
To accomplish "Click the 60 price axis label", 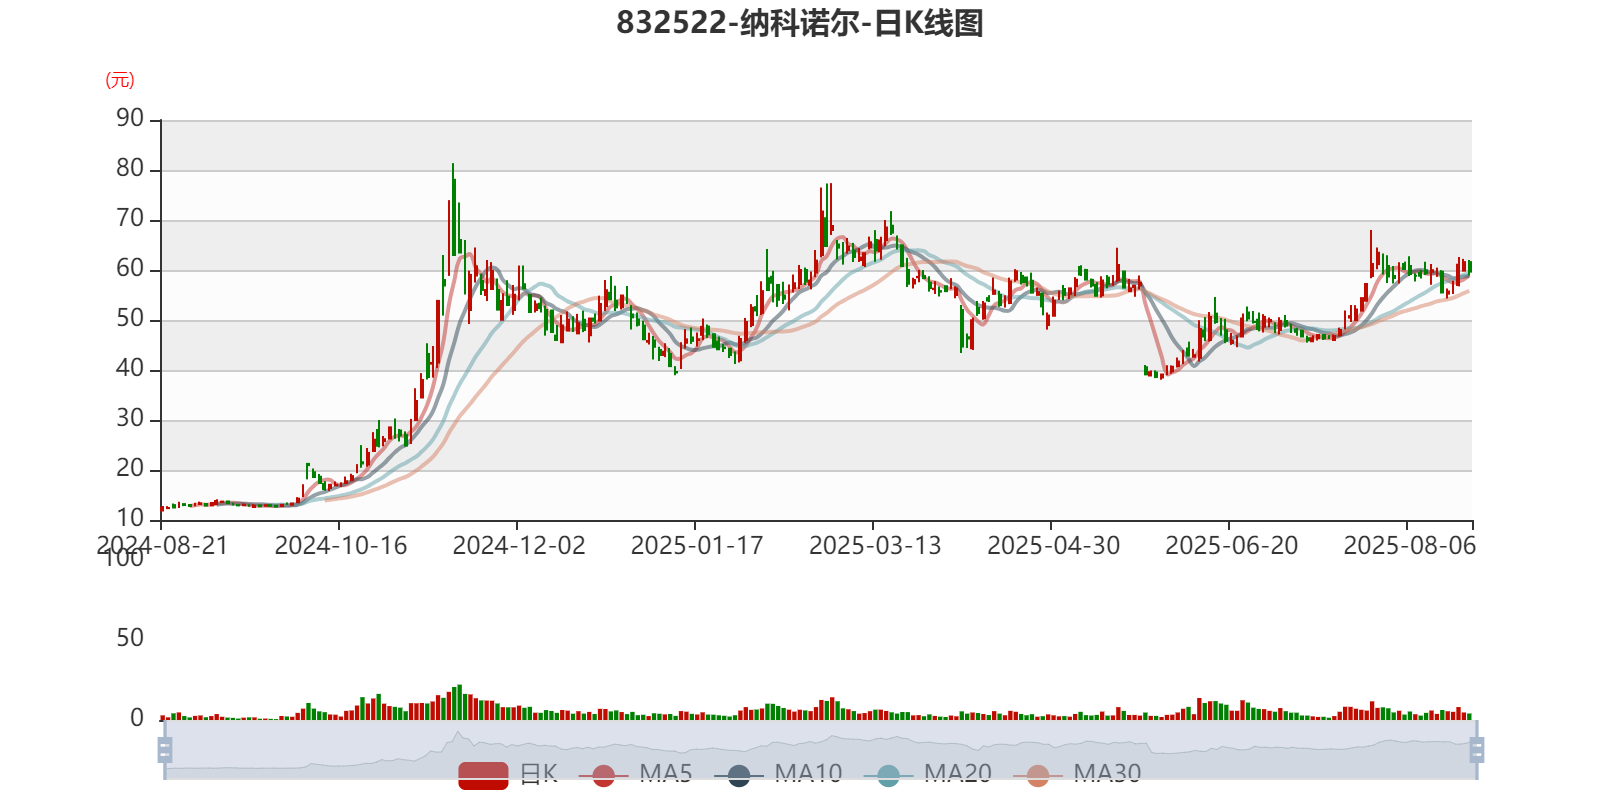I will point(130,269).
